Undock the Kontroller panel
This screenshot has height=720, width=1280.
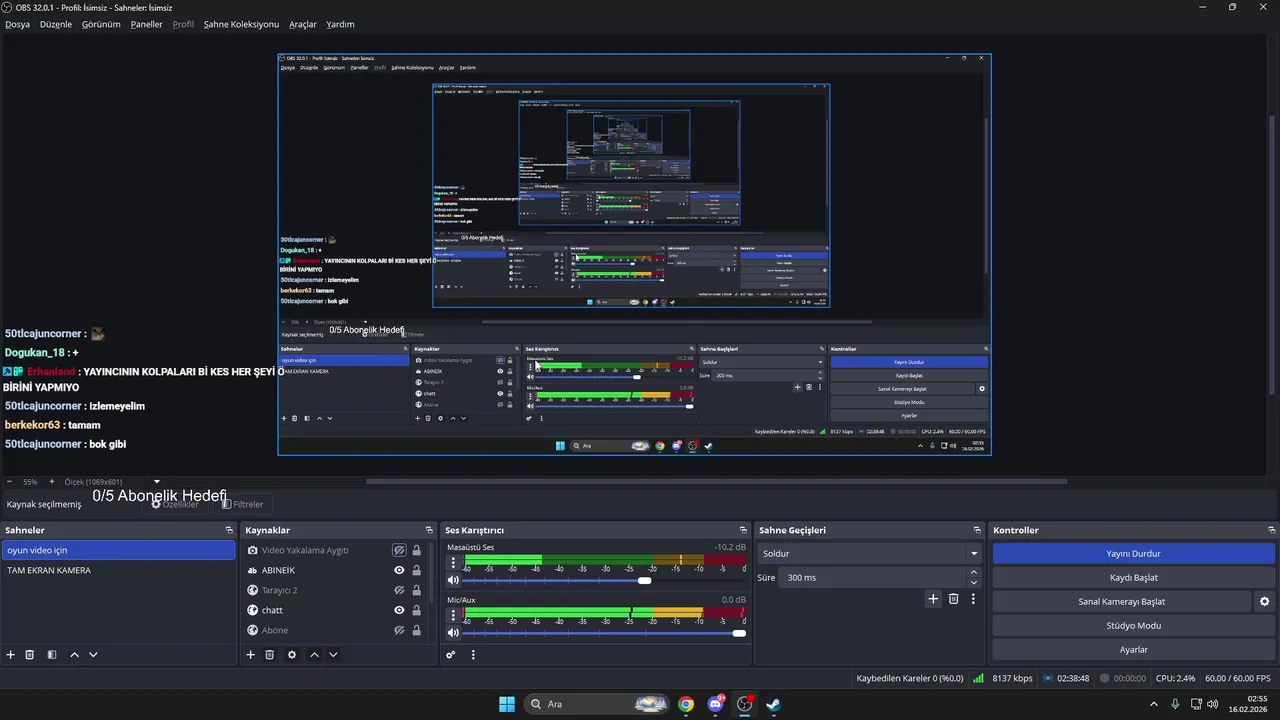tap(1270, 530)
